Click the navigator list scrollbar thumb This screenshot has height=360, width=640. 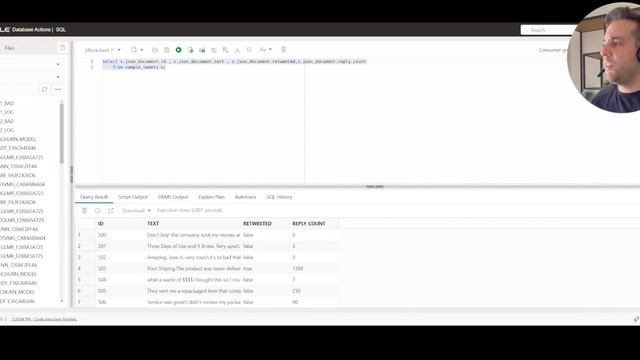pyautogui.click(x=62, y=133)
